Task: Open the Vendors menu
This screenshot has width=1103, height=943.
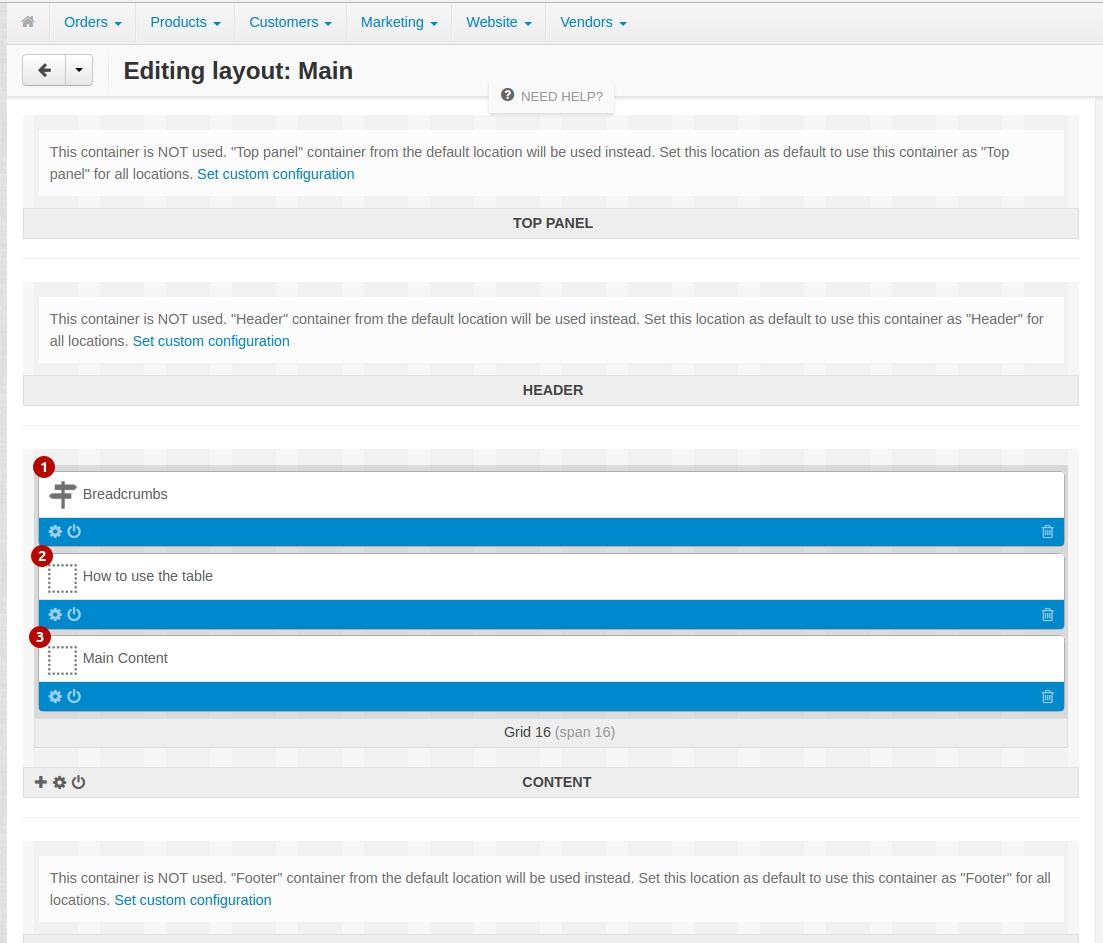Action: (592, 23)
